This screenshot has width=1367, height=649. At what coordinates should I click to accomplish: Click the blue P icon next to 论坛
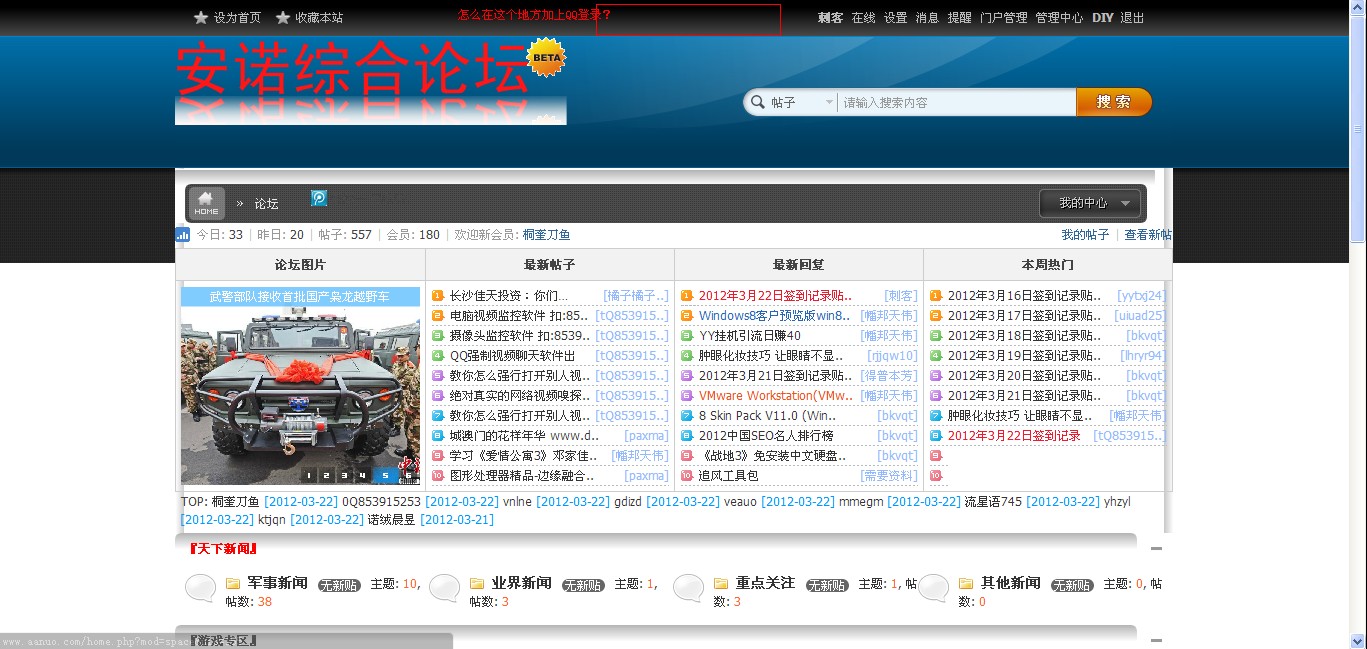pos(318,198)
